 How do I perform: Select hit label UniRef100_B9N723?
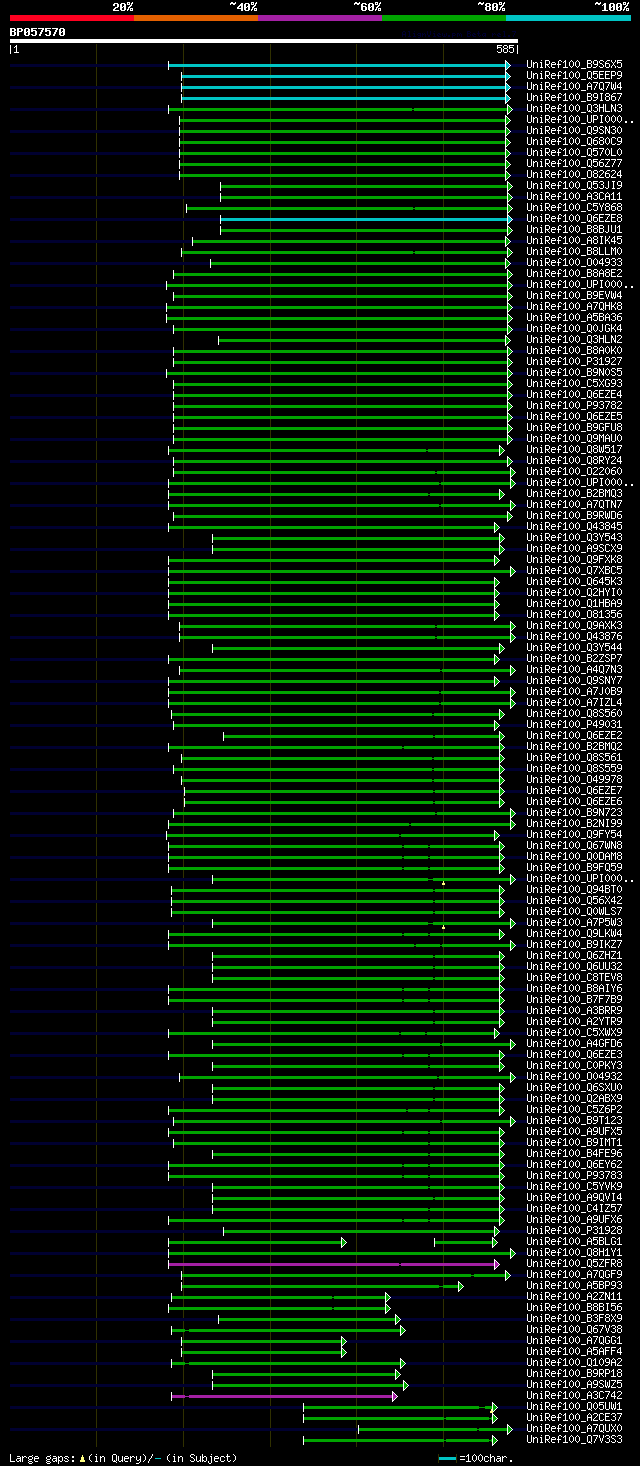[574, 812]
